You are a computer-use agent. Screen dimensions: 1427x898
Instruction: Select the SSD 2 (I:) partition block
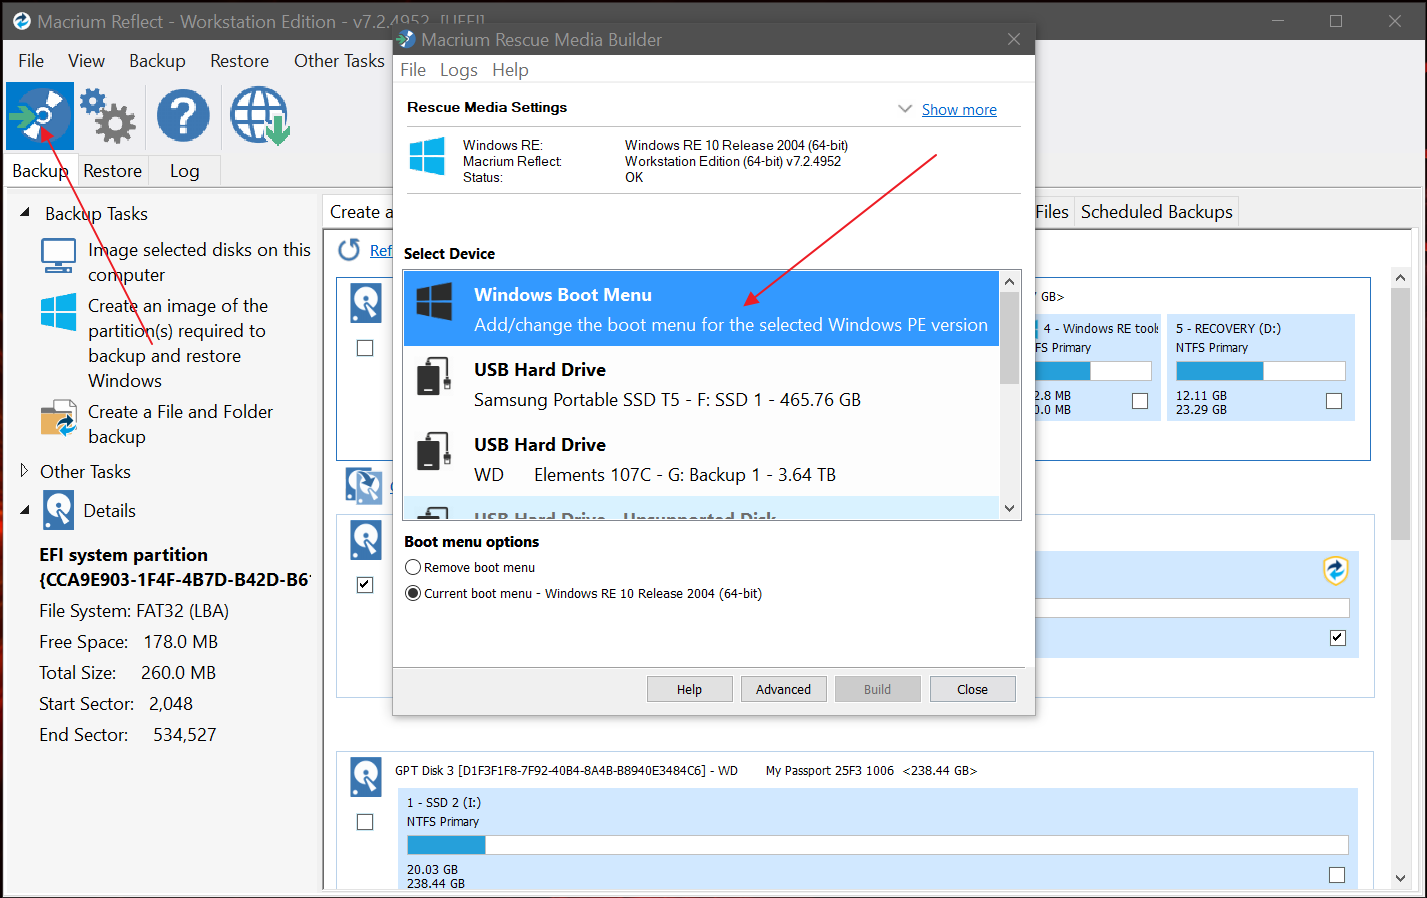(x=877, y=839)
